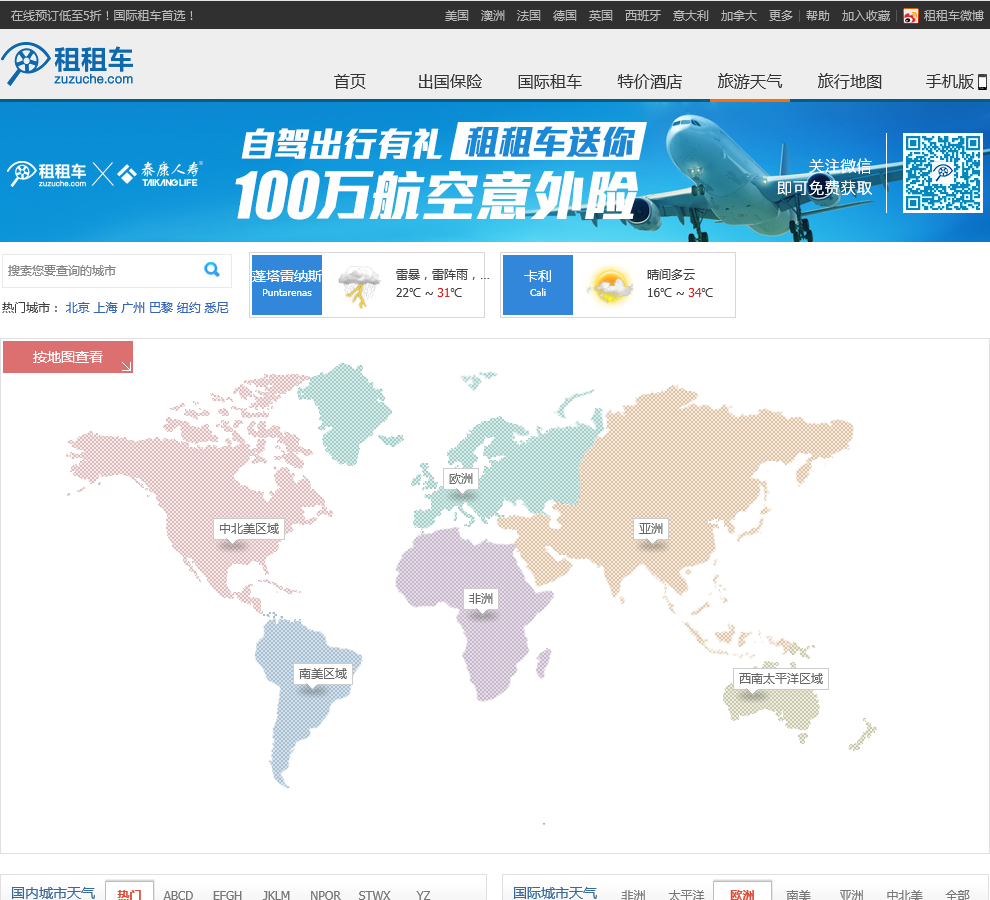The width and height of the screenshot is (990, 900).
Task: Click the 加入收藏 link
Action: pyautogui.click(x=865, y=16)
